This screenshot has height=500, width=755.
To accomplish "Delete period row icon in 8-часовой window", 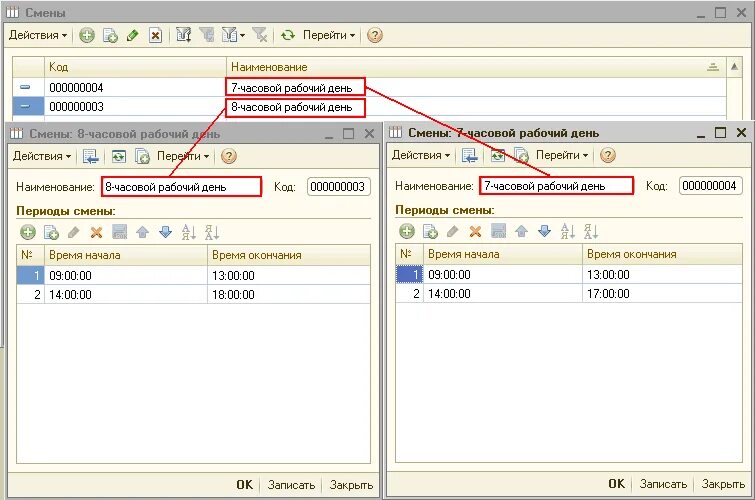I will [x=96, y=232].
